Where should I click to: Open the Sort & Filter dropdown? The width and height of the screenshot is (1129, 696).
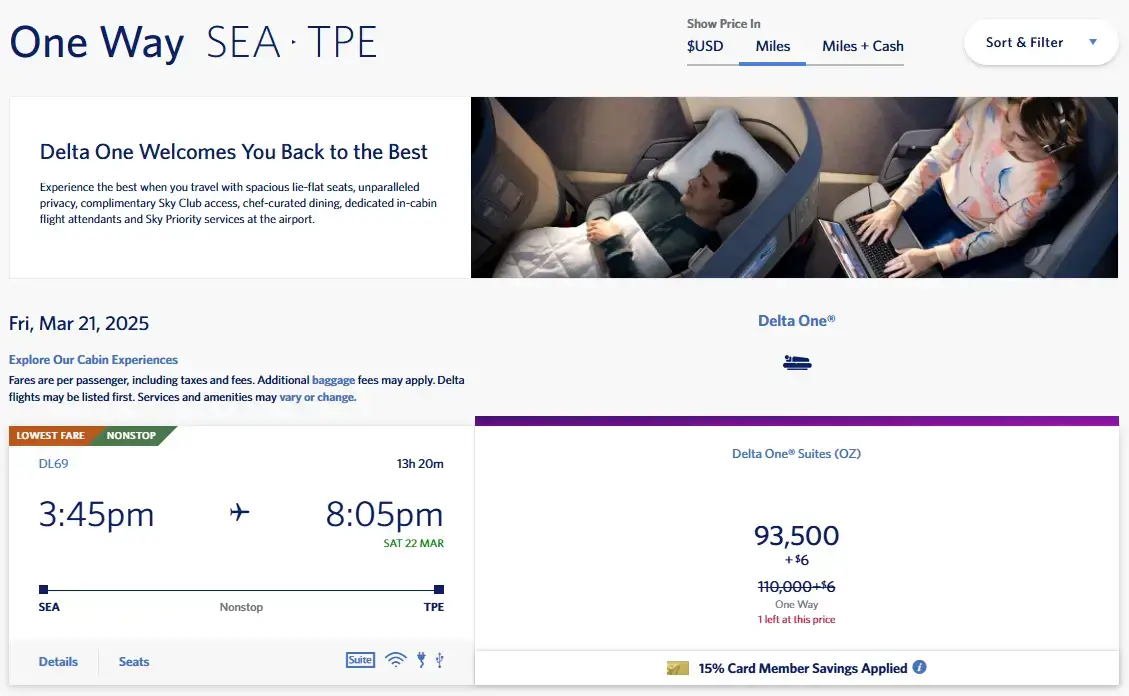coord(1041,42)
